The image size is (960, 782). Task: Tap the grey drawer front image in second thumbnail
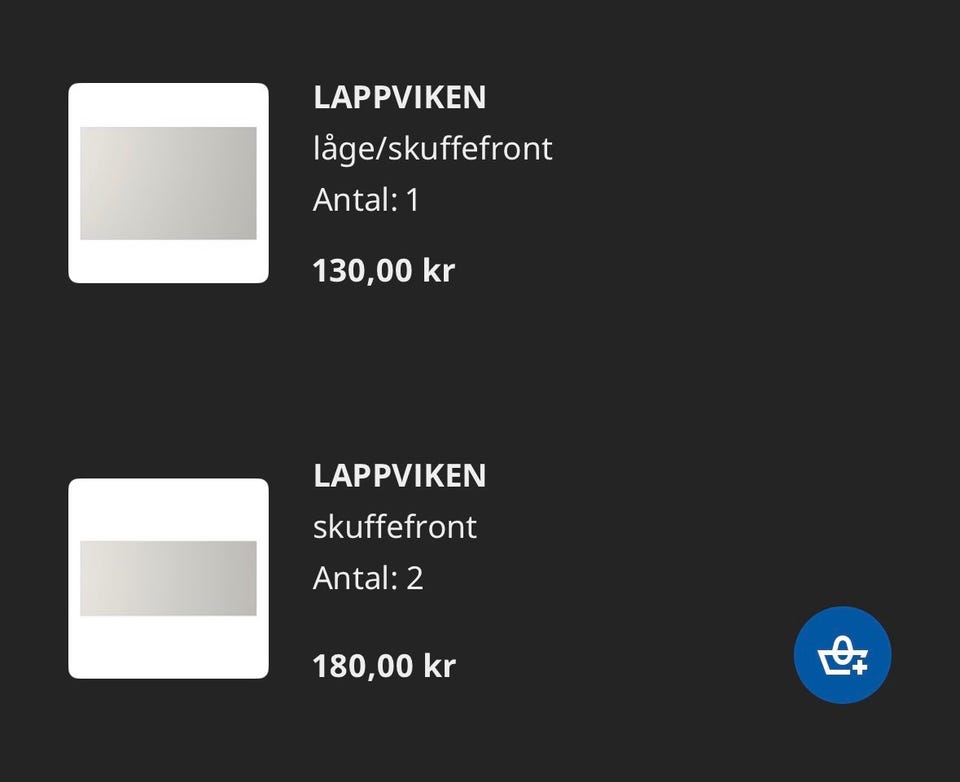point(168,578)
